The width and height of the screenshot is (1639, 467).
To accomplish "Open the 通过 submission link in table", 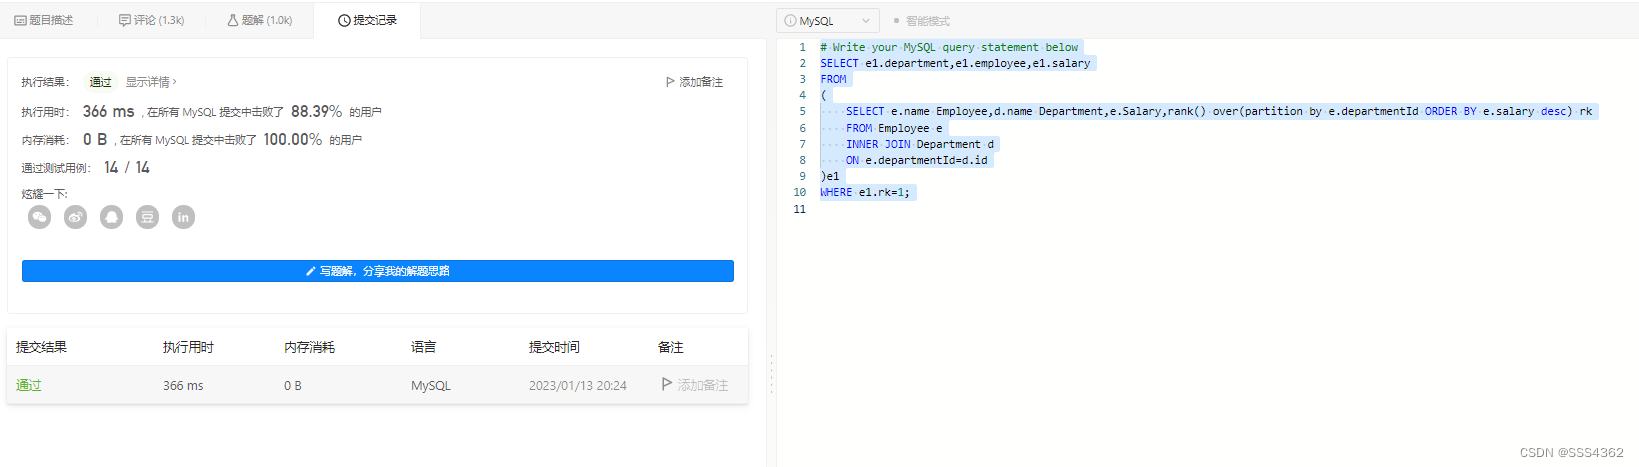I will (29, 385).
